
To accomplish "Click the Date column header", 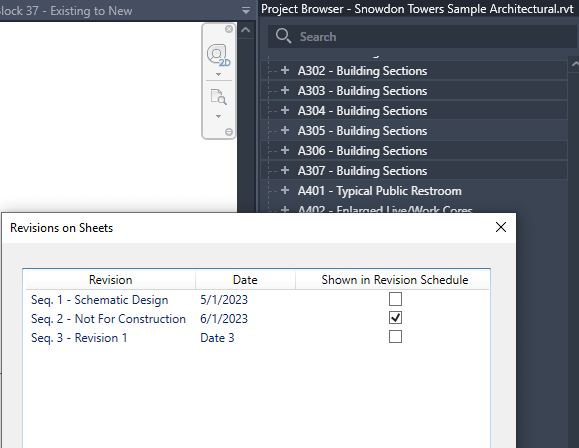I will [245, 280].
